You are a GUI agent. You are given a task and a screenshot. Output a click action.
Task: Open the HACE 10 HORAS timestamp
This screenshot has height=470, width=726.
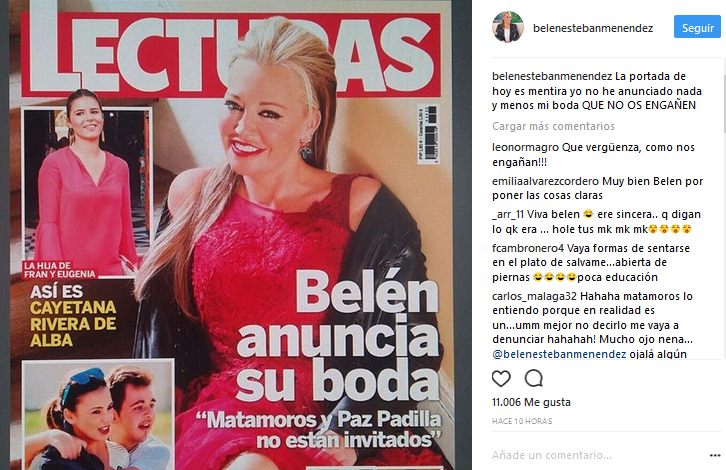522,421
